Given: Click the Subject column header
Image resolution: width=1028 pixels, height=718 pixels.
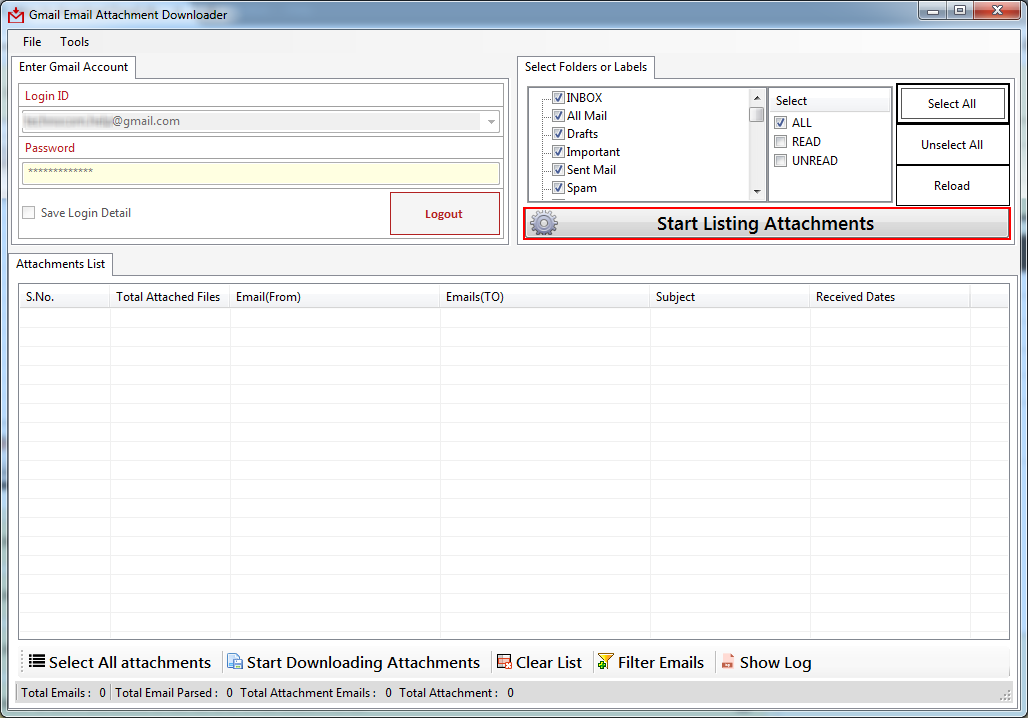Looking at the screenshot, I should 730,297.
